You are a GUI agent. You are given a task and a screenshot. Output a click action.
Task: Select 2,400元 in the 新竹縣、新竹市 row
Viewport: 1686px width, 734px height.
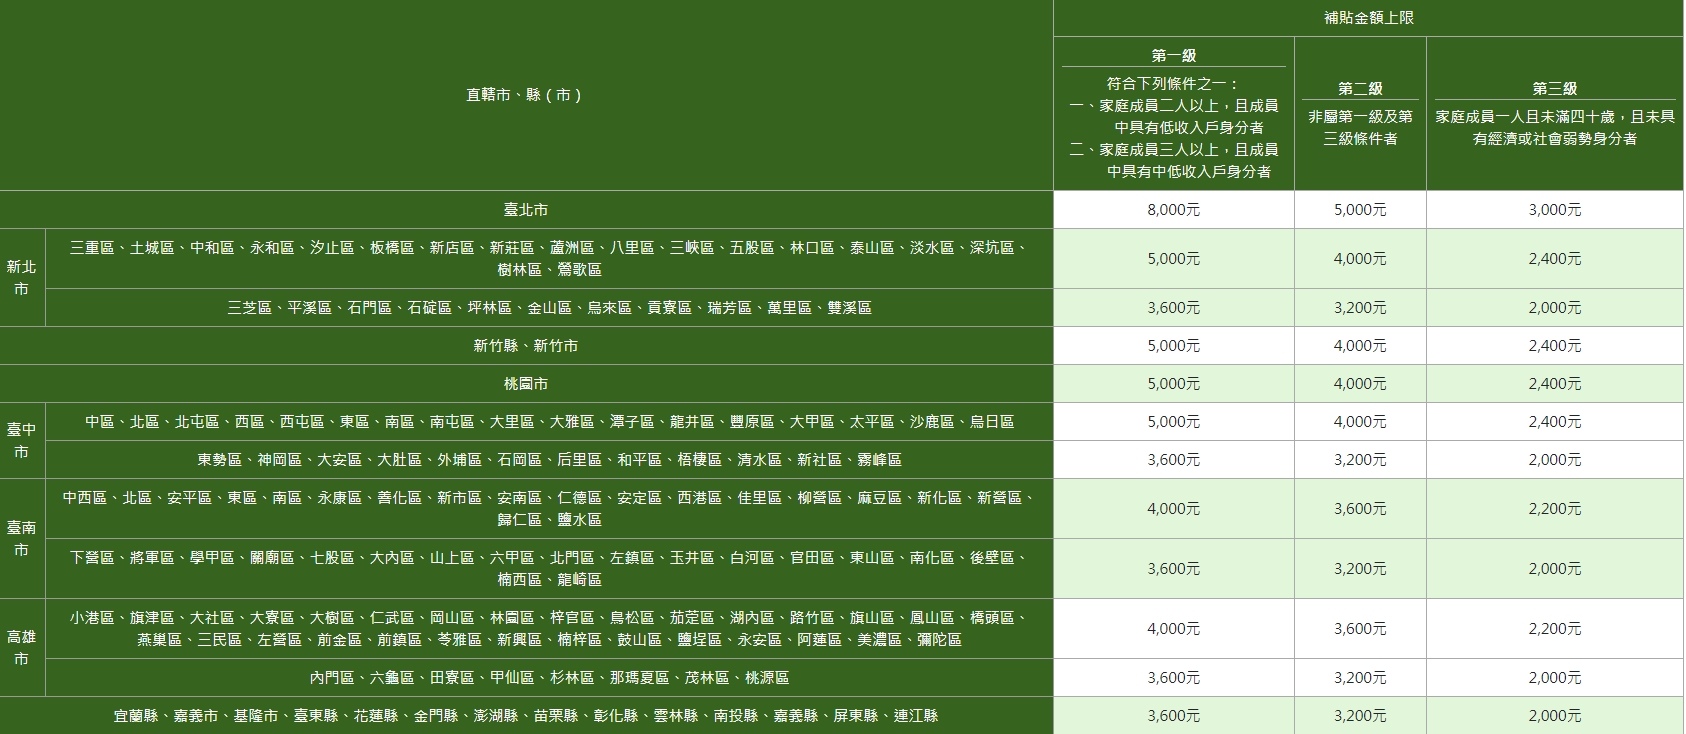pos(1554,346)
